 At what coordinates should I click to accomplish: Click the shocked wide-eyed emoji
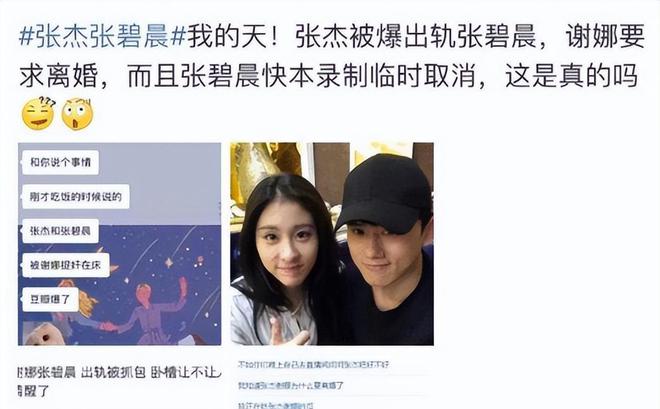(x=77, y=114)
